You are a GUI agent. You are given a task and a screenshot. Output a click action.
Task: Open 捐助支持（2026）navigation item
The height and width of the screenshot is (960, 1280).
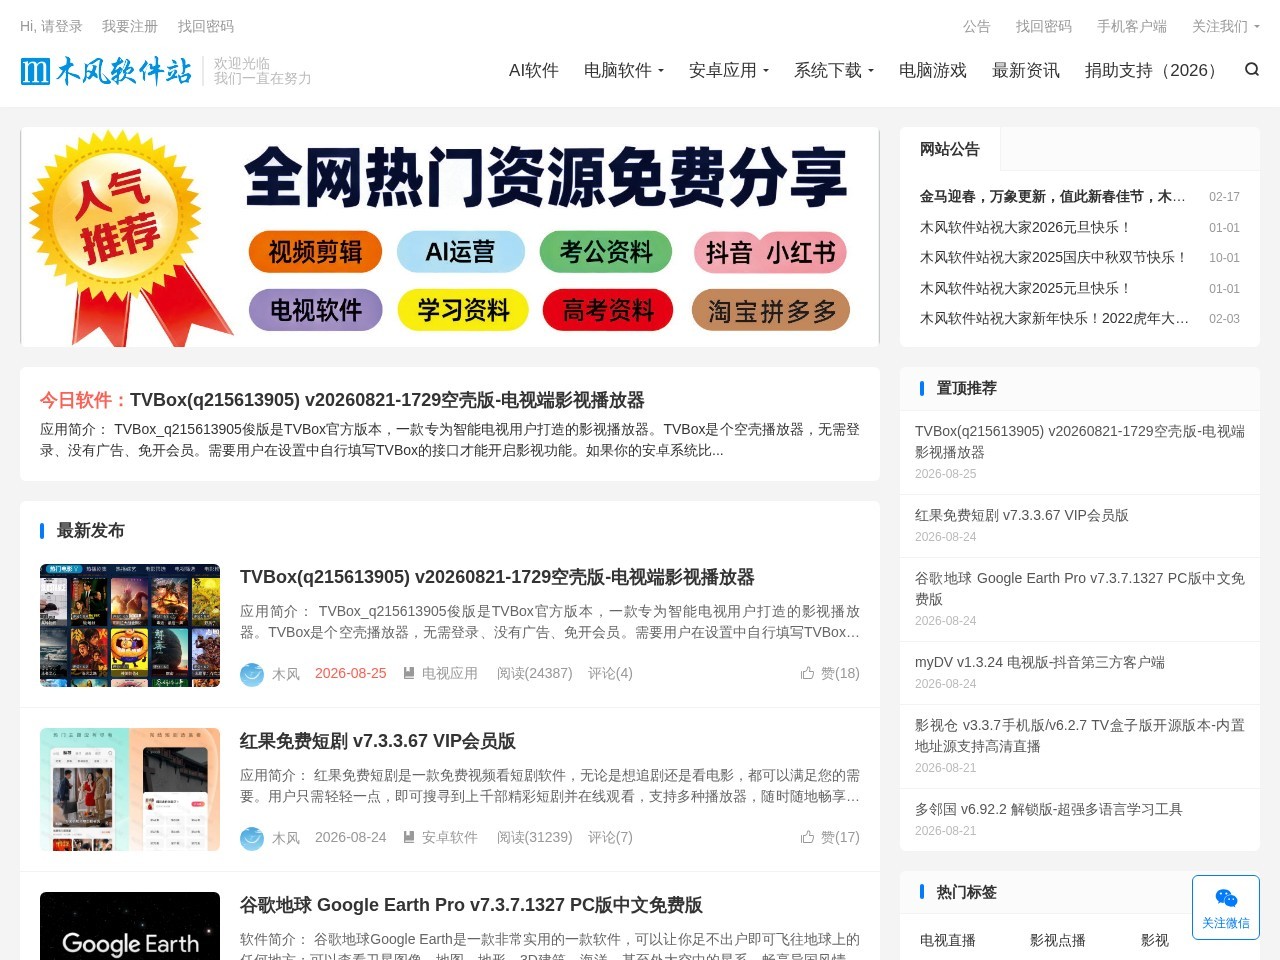[1154, 70]
